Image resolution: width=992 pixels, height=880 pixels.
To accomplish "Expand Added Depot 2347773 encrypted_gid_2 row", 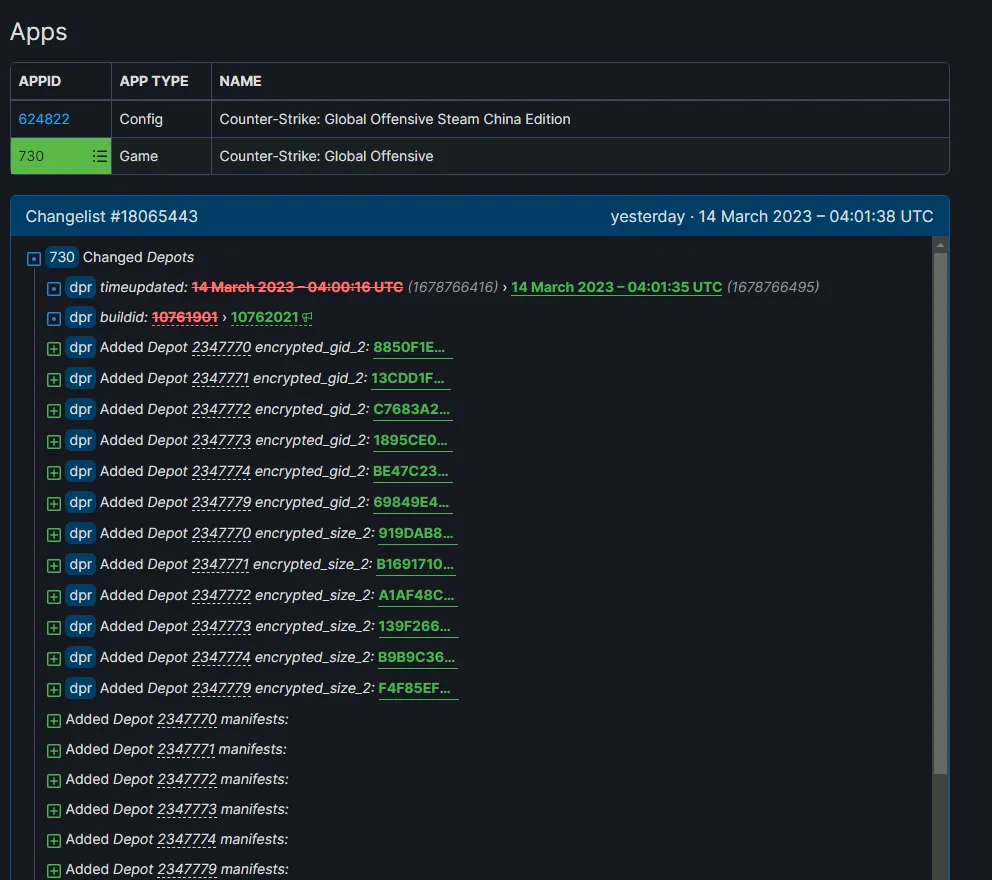I will 54,442.
